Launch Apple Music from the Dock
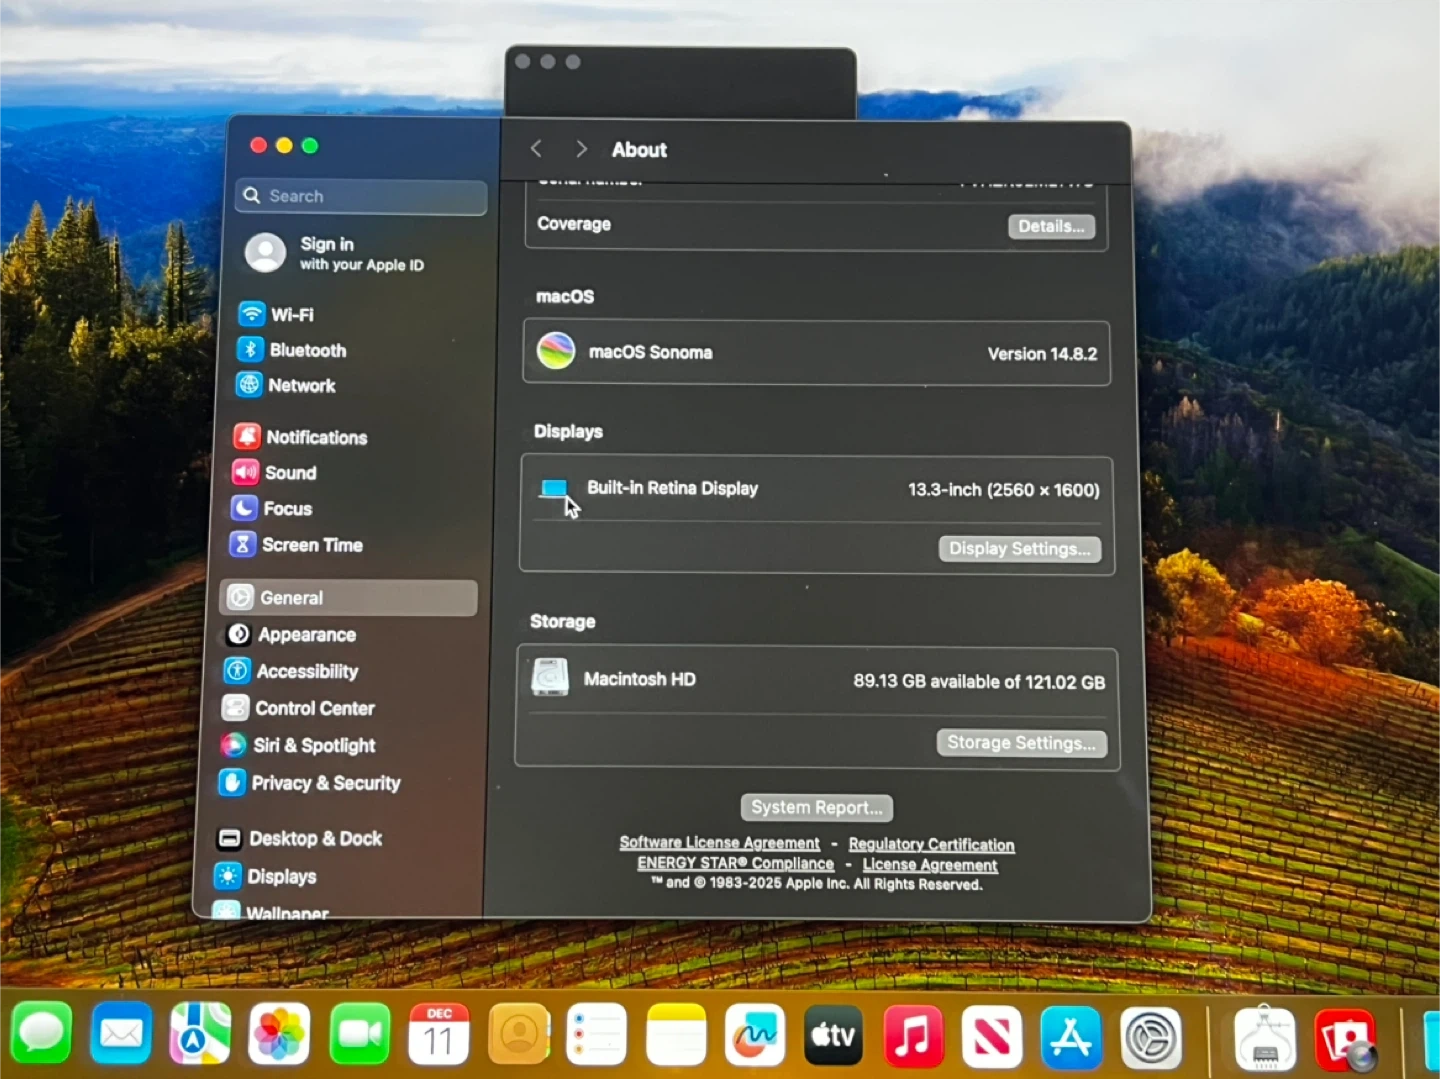Viewport: 1440px width, 1079px height. coord(912,1036)
